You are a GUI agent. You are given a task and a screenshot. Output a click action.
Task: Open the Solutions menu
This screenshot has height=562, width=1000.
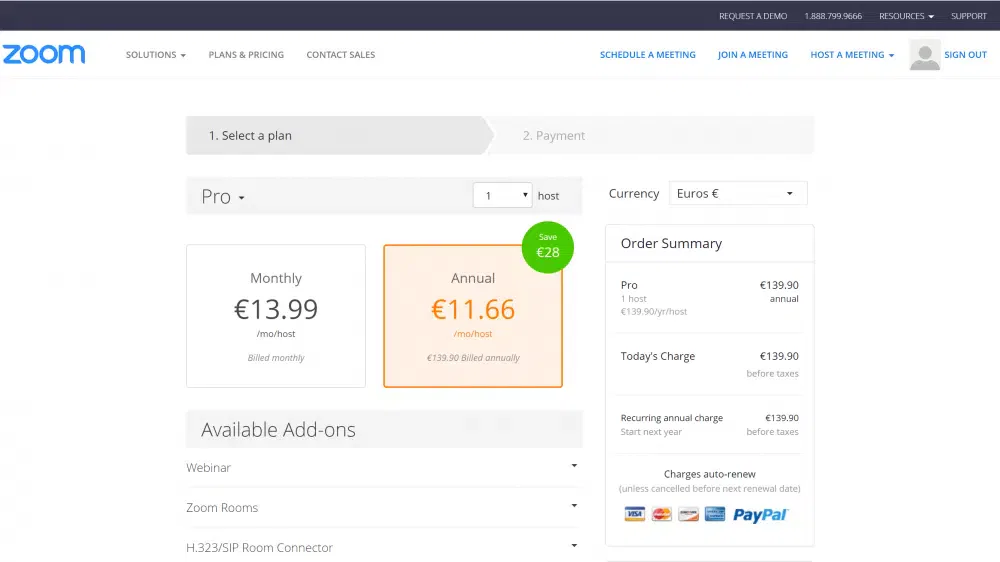tap(155, 55)
